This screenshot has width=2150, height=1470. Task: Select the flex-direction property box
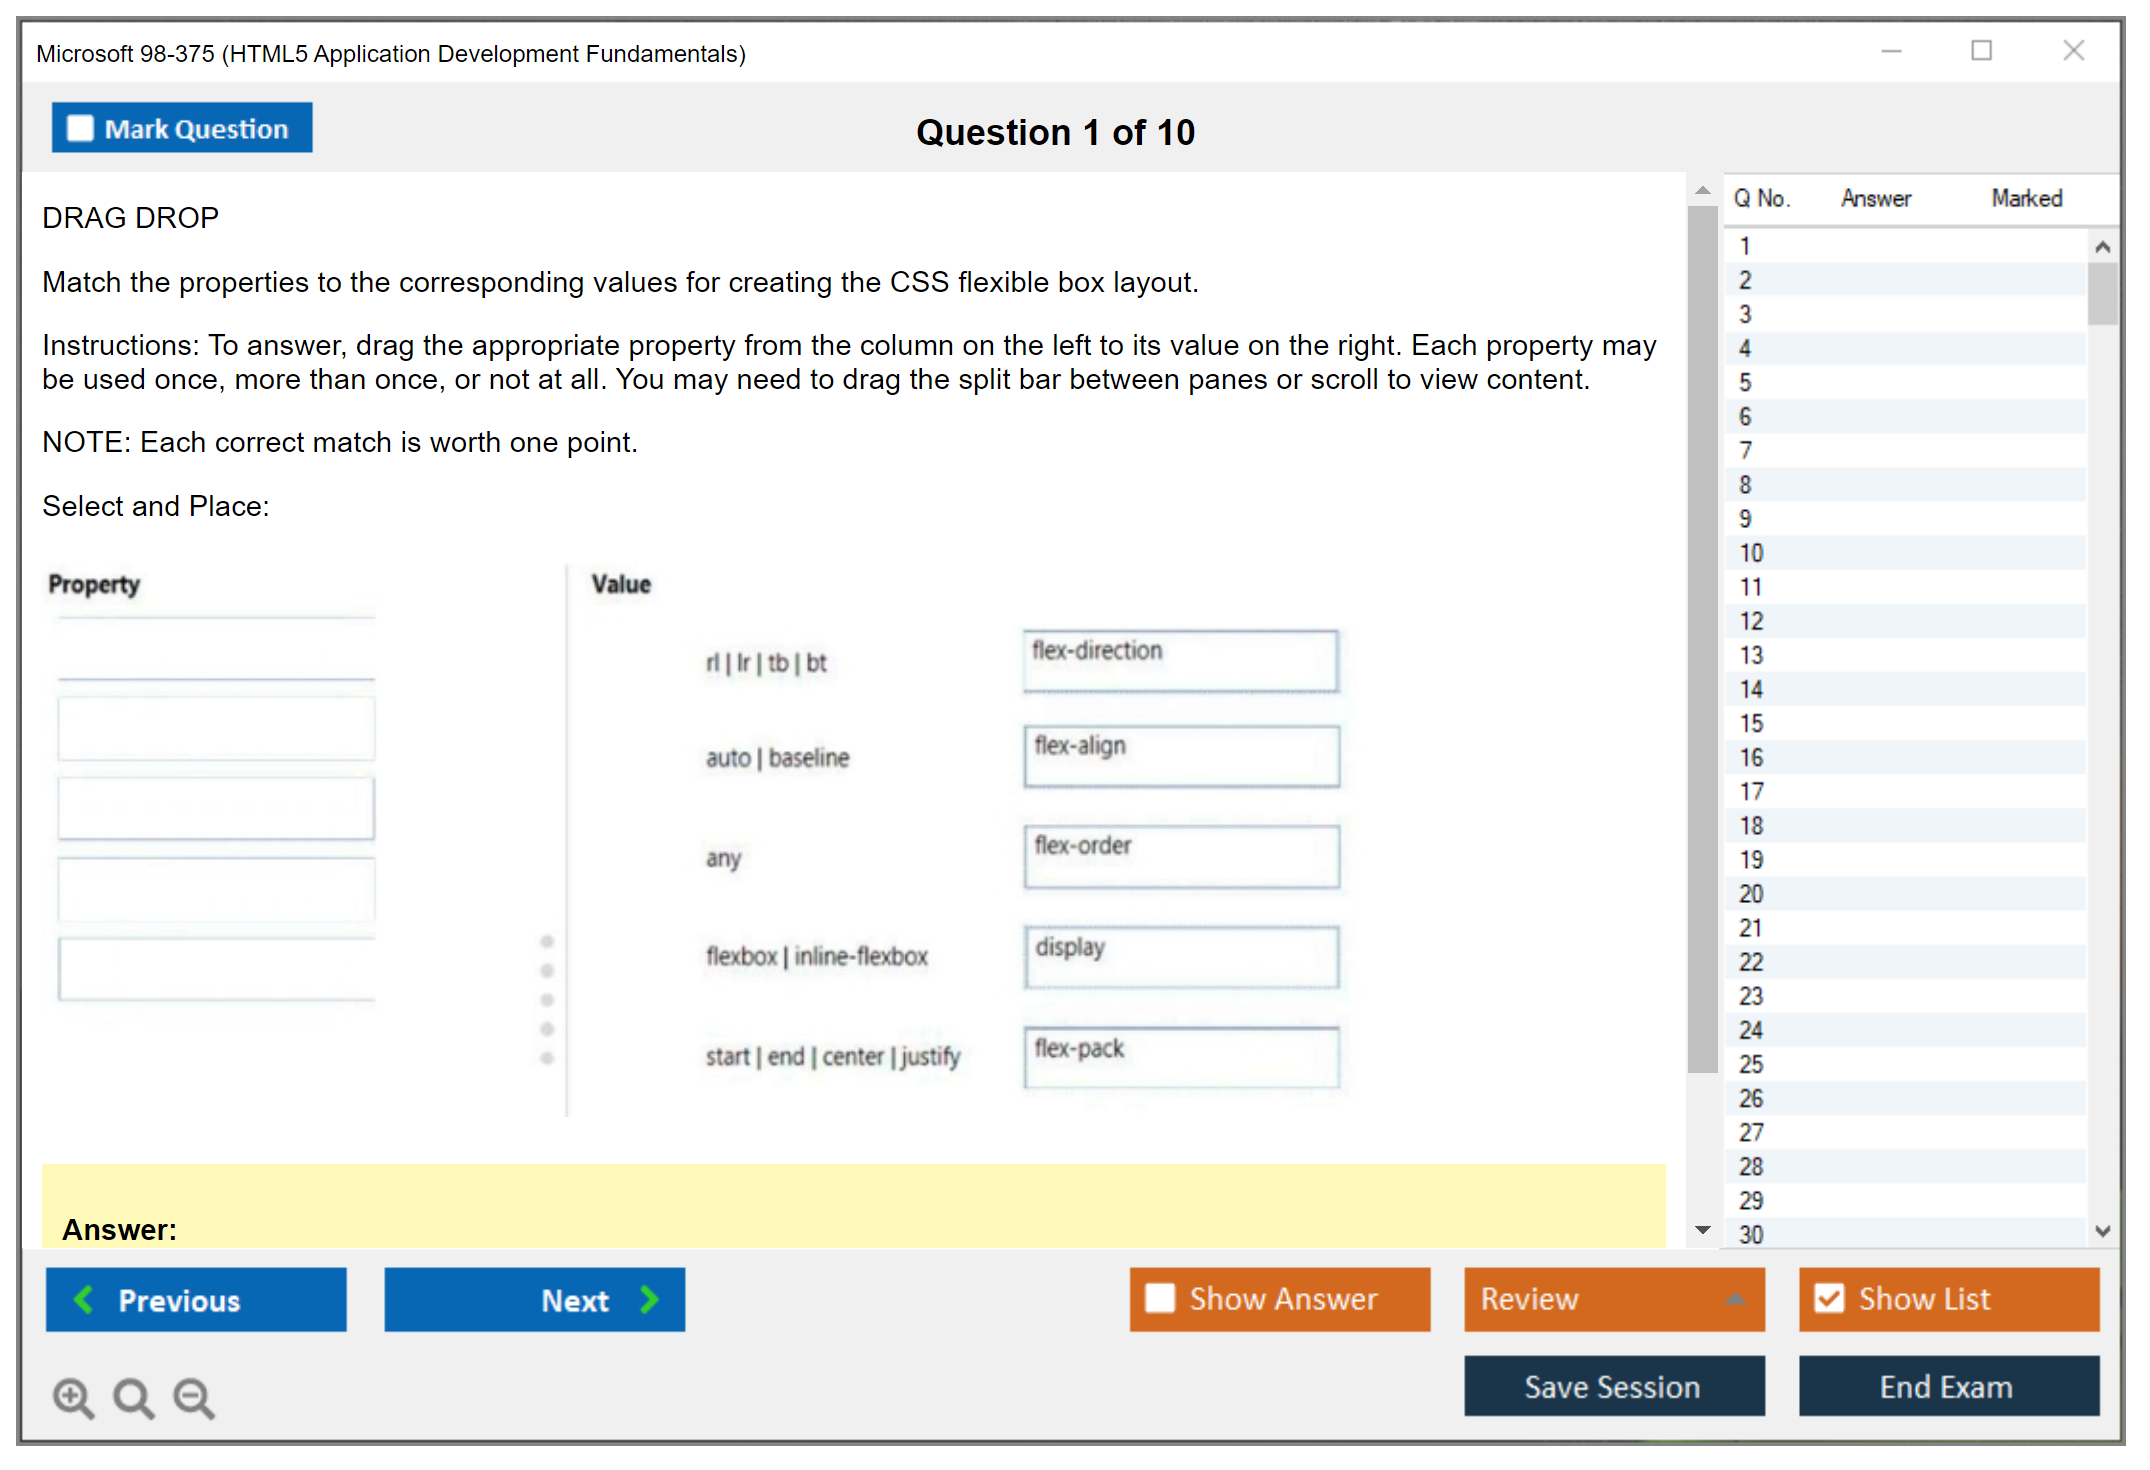(x=1180, y=661)
